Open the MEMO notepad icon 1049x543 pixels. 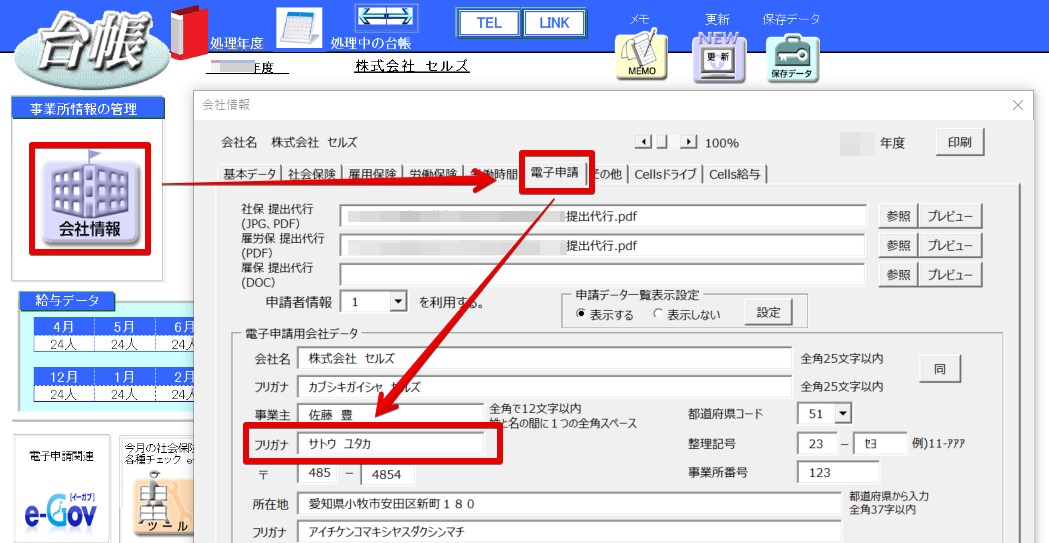pyautogui.click(x=642, y=57)
